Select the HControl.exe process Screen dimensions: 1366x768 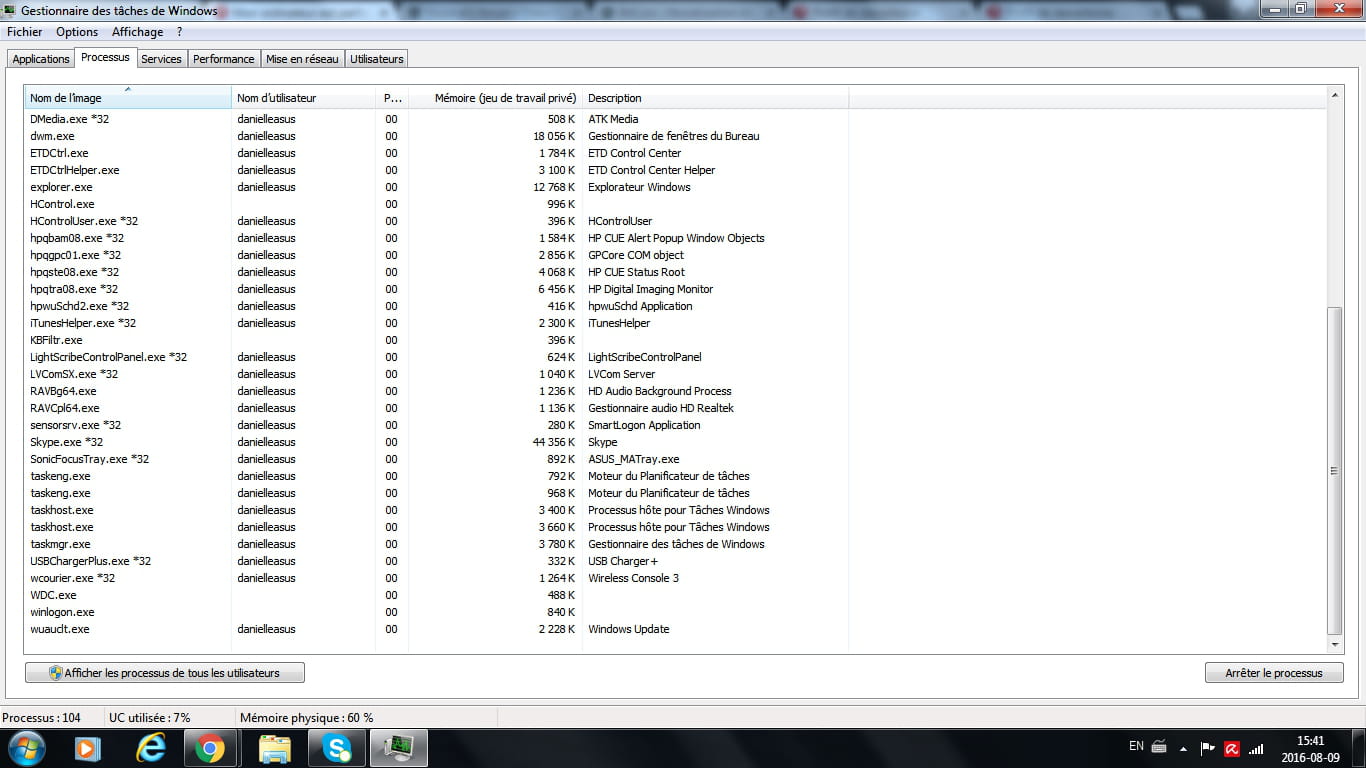[x=436, y=204]
